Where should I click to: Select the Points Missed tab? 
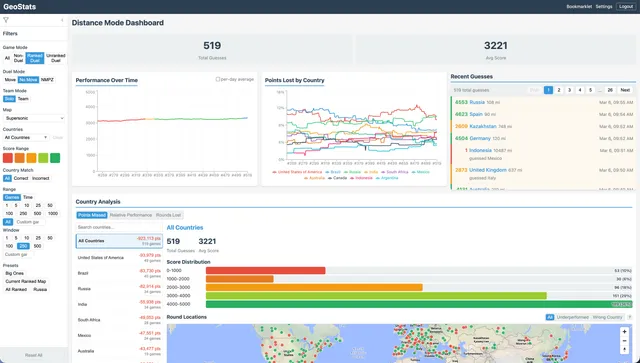[92, 215]
